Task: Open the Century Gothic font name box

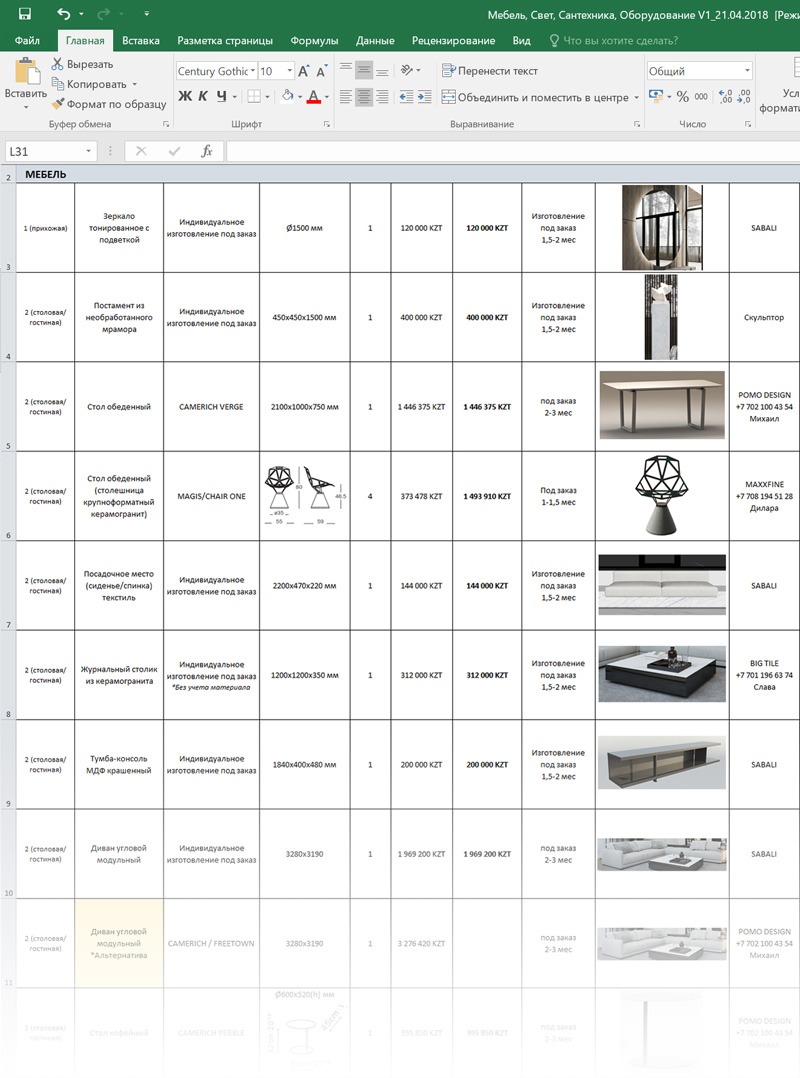Action: point(216,71)
